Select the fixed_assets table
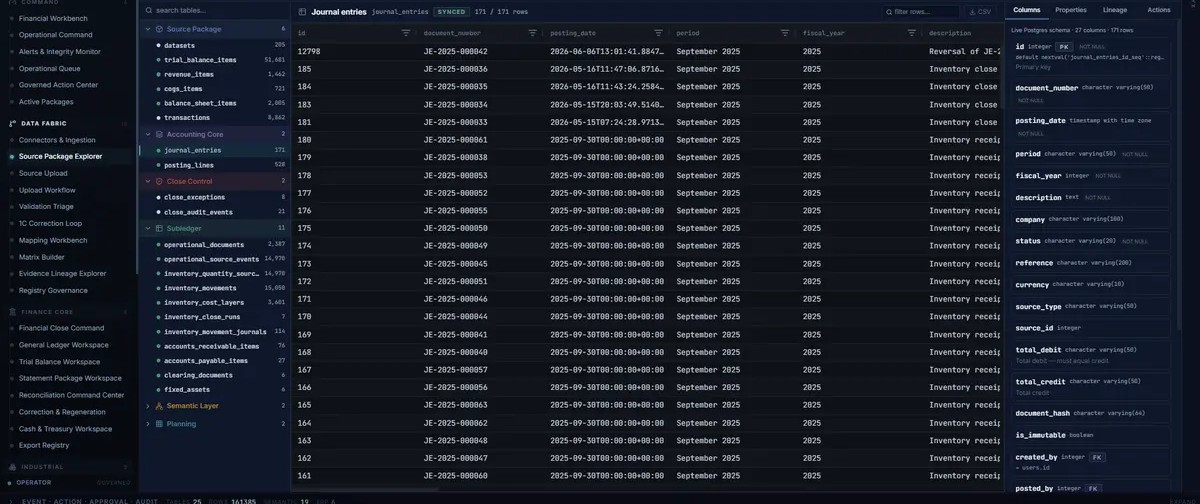This screenshot has height=504, width=1200. pyautogui.click(x=213, y=389)
